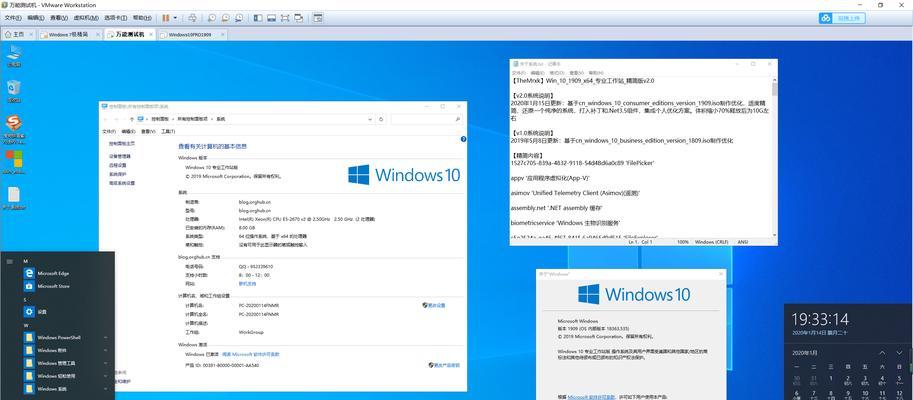913x400 pixels.
Task: Click the Start menu hamburger expand icon
Action: point(9,261)
